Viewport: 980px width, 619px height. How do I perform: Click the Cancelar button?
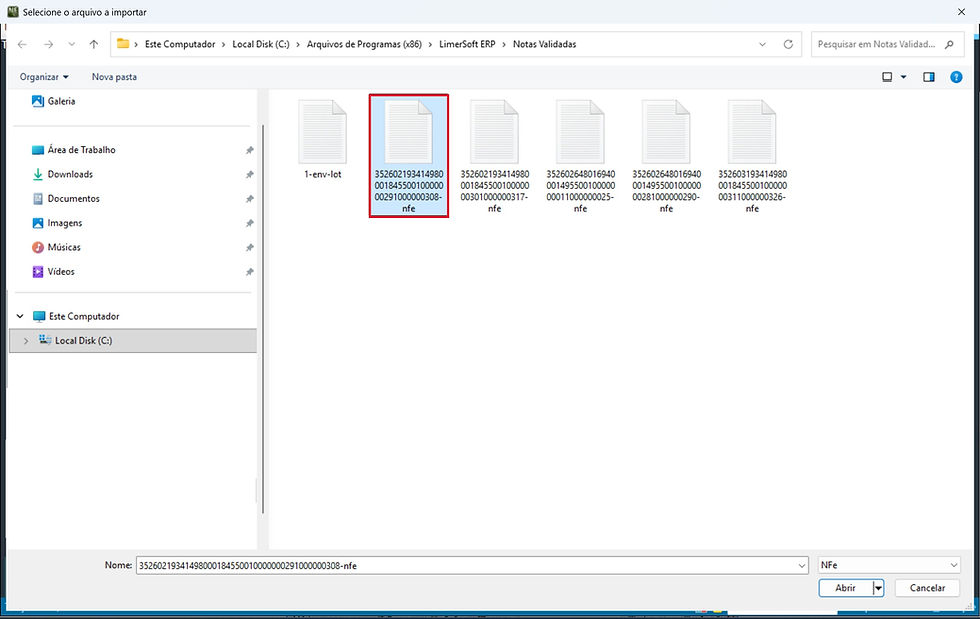tap(928, 588)
